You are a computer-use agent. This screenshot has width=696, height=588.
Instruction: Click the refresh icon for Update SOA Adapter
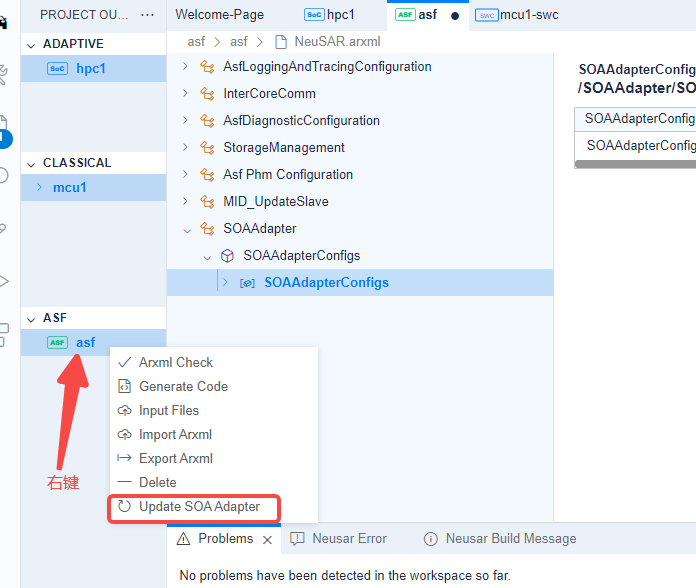[x=125, y=507]
